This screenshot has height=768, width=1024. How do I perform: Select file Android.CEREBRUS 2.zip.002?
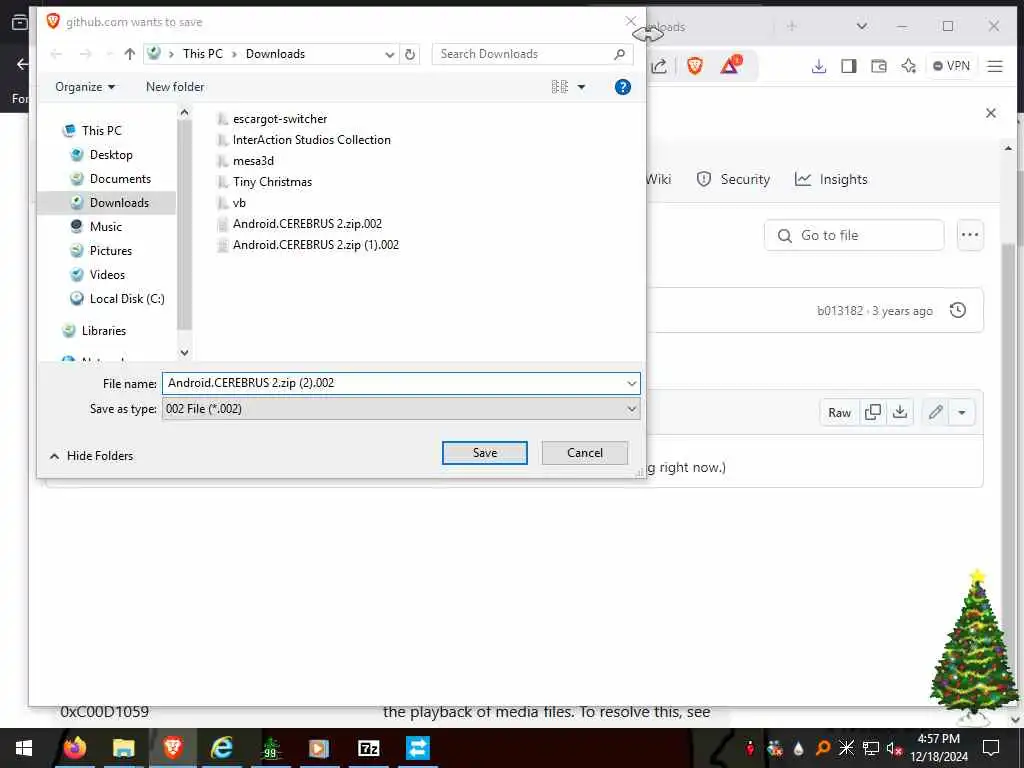(307, 224)
